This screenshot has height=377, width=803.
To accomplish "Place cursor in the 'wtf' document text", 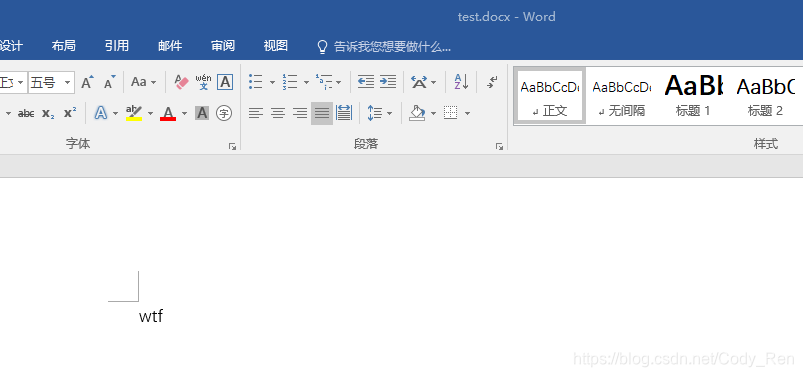I will pyautogui.click(x=151, y=317).
